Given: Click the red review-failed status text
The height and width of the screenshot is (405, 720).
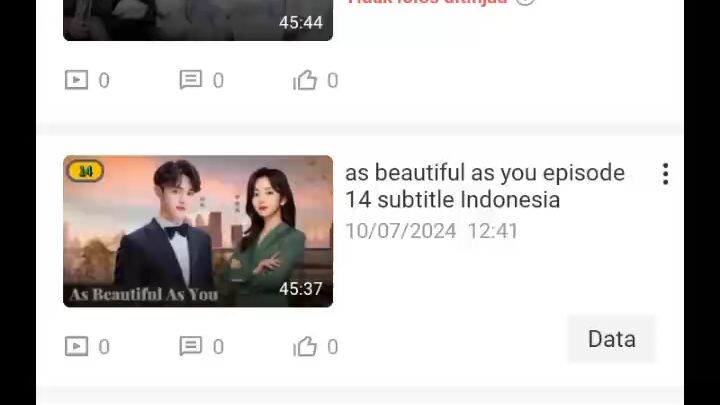Looking at the screenshot, I should [428, 2].
